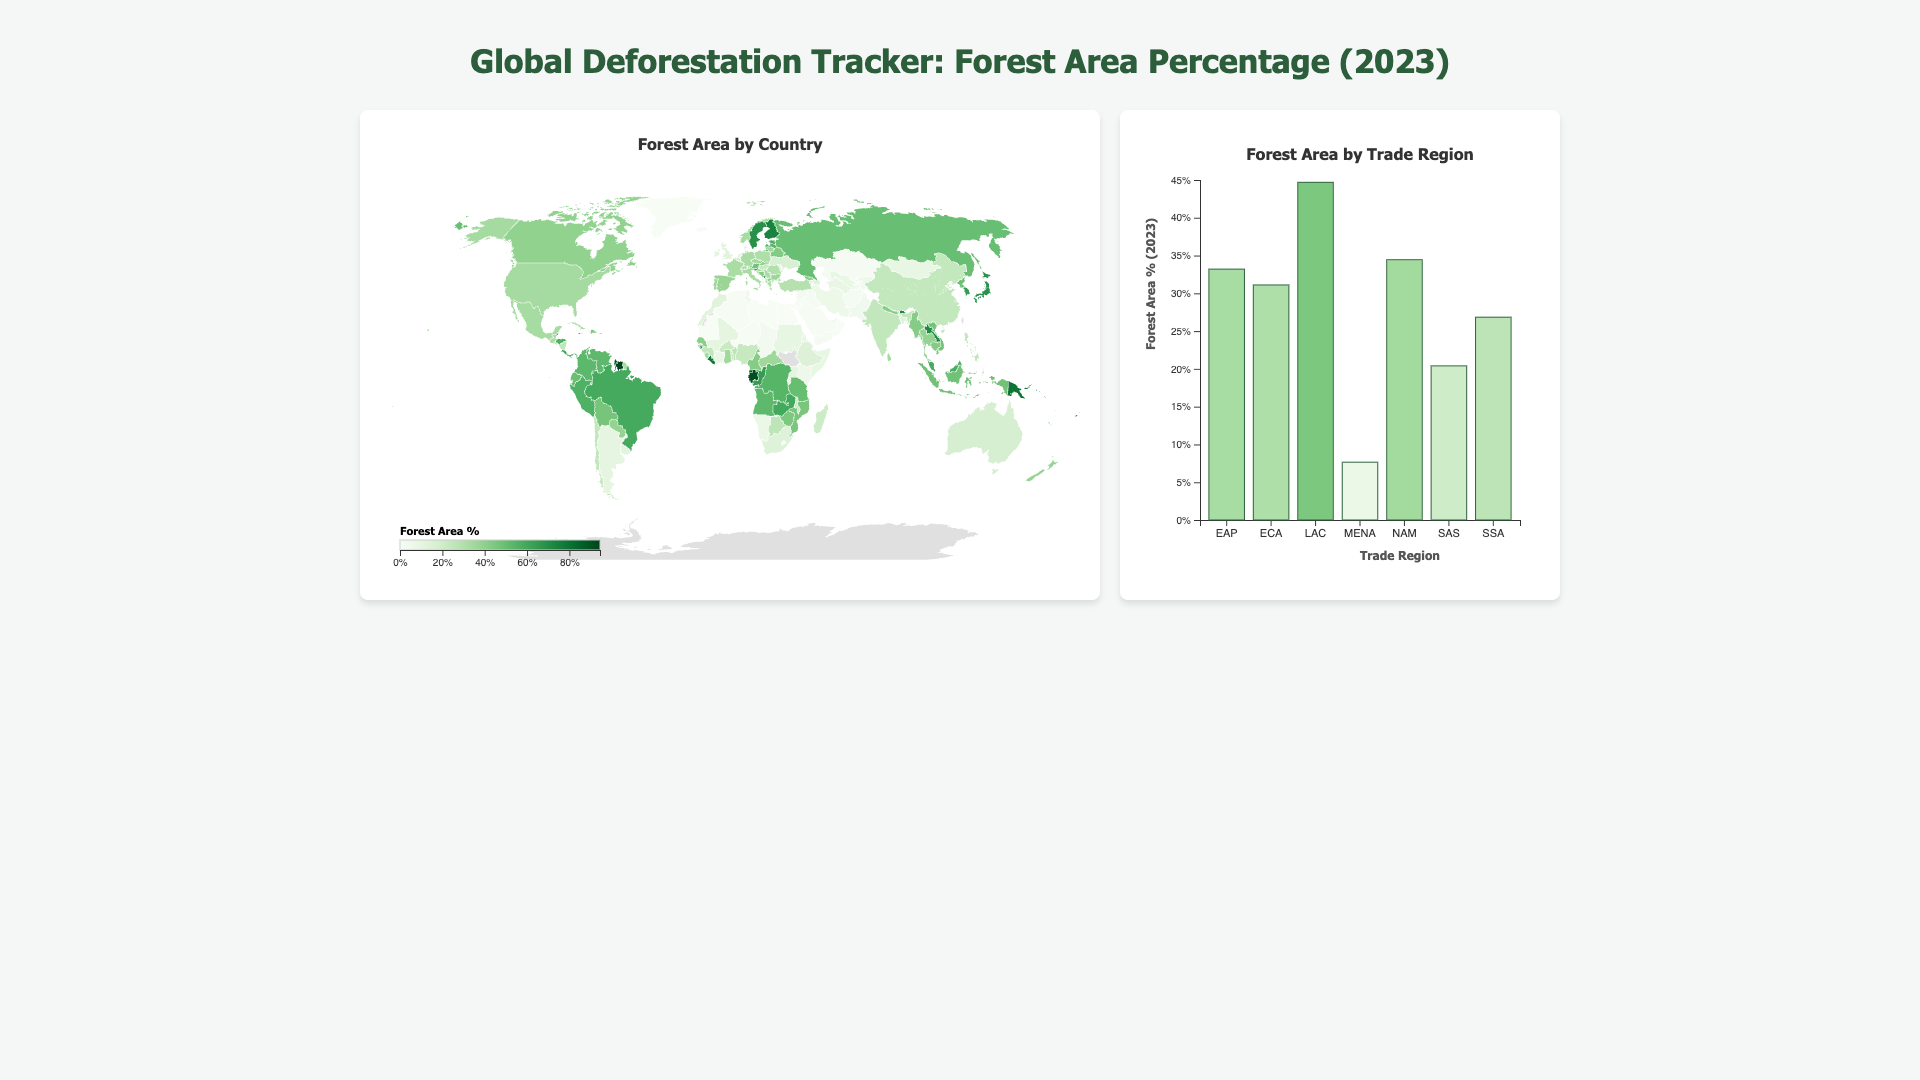This screenshot has width=1920, height=1080.
Task: Click the ECA bar in the chart
Action: [x=1271, y=403]
